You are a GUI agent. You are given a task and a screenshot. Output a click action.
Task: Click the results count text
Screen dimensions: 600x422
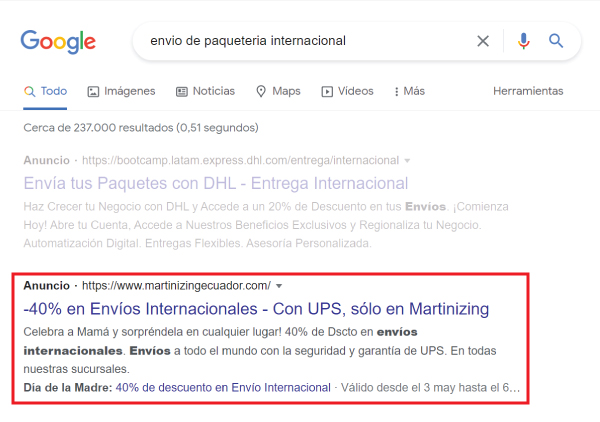(x=141, y=128)
